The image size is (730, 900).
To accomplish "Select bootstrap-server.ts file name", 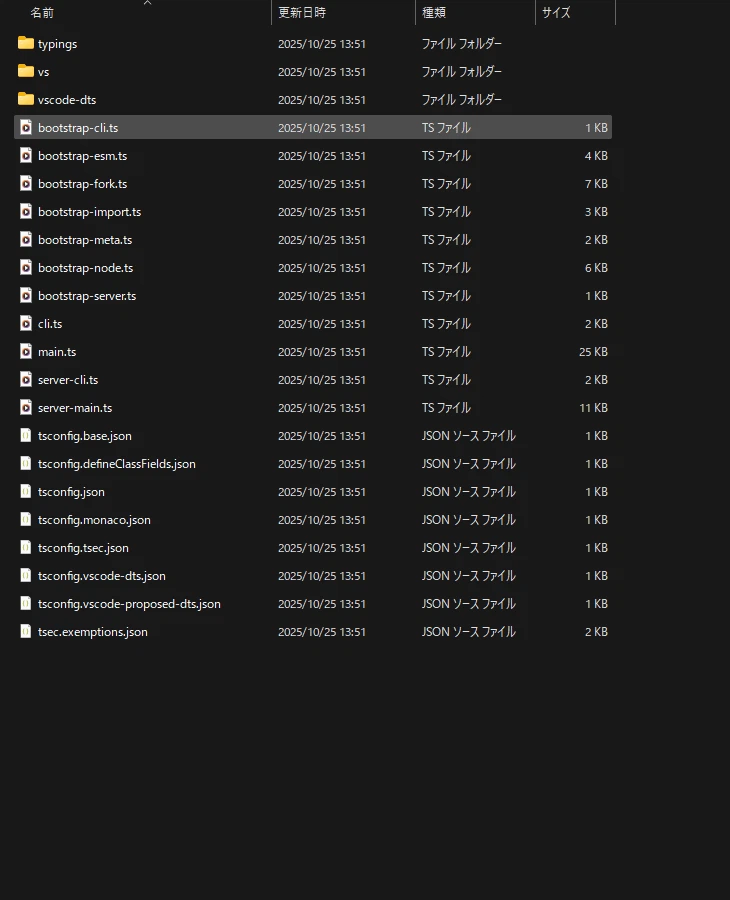I will (x=87, y=296).
